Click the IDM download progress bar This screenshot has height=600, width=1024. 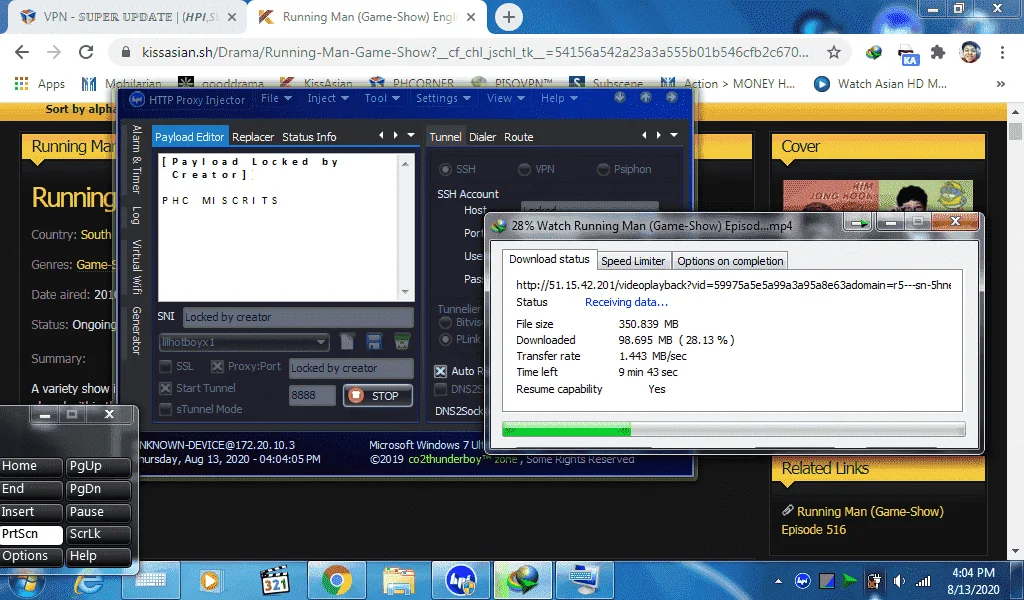(x=733, y=430)
